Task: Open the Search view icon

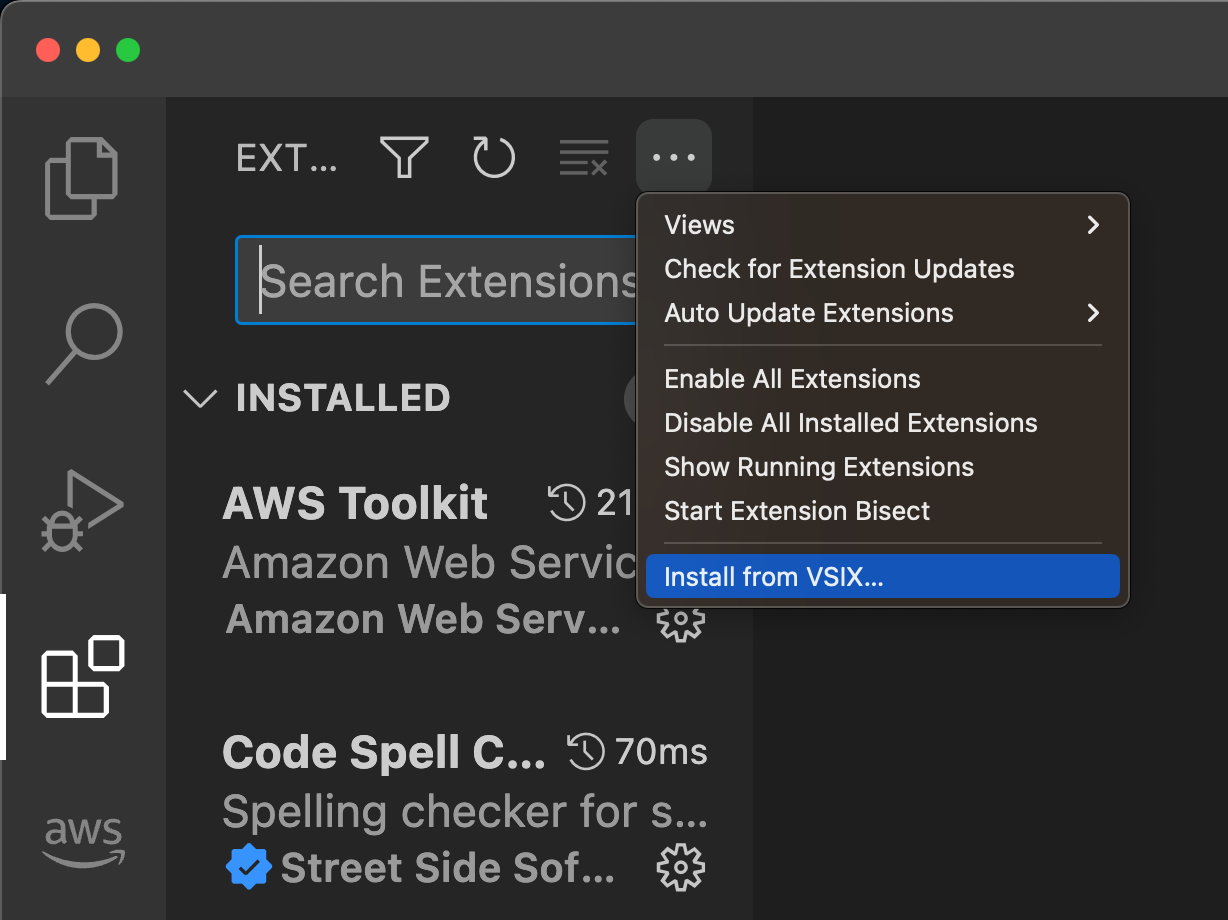Action: pos(84,345)
